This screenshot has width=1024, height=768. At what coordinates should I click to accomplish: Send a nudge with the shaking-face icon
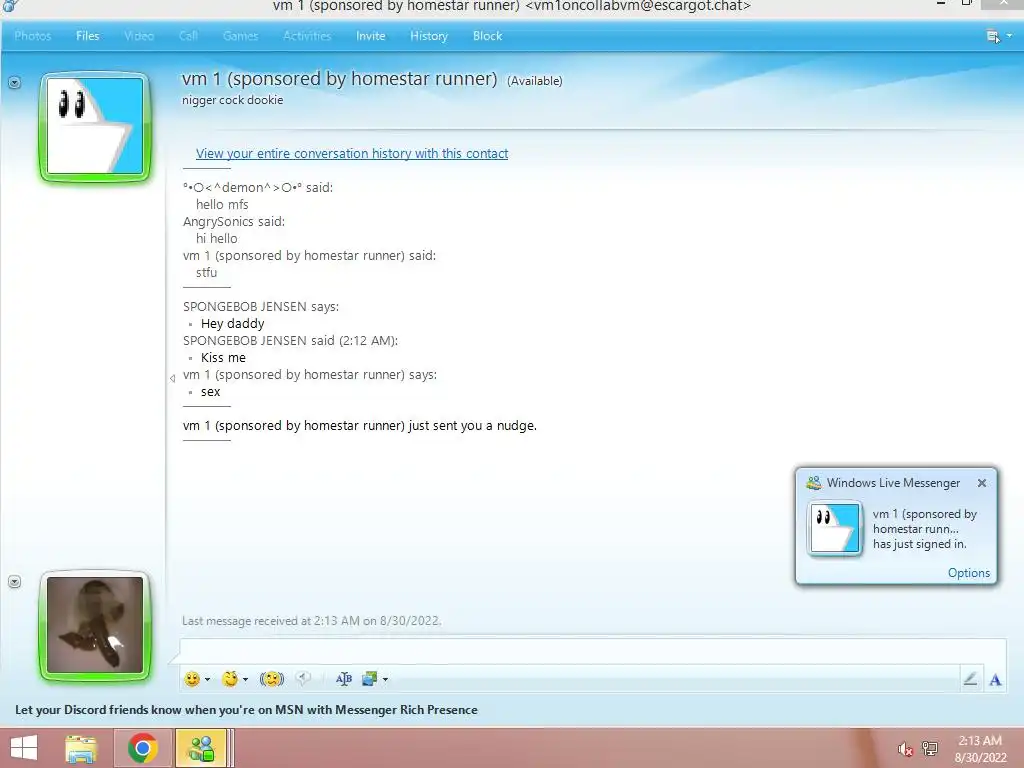(x=272, y=679)
